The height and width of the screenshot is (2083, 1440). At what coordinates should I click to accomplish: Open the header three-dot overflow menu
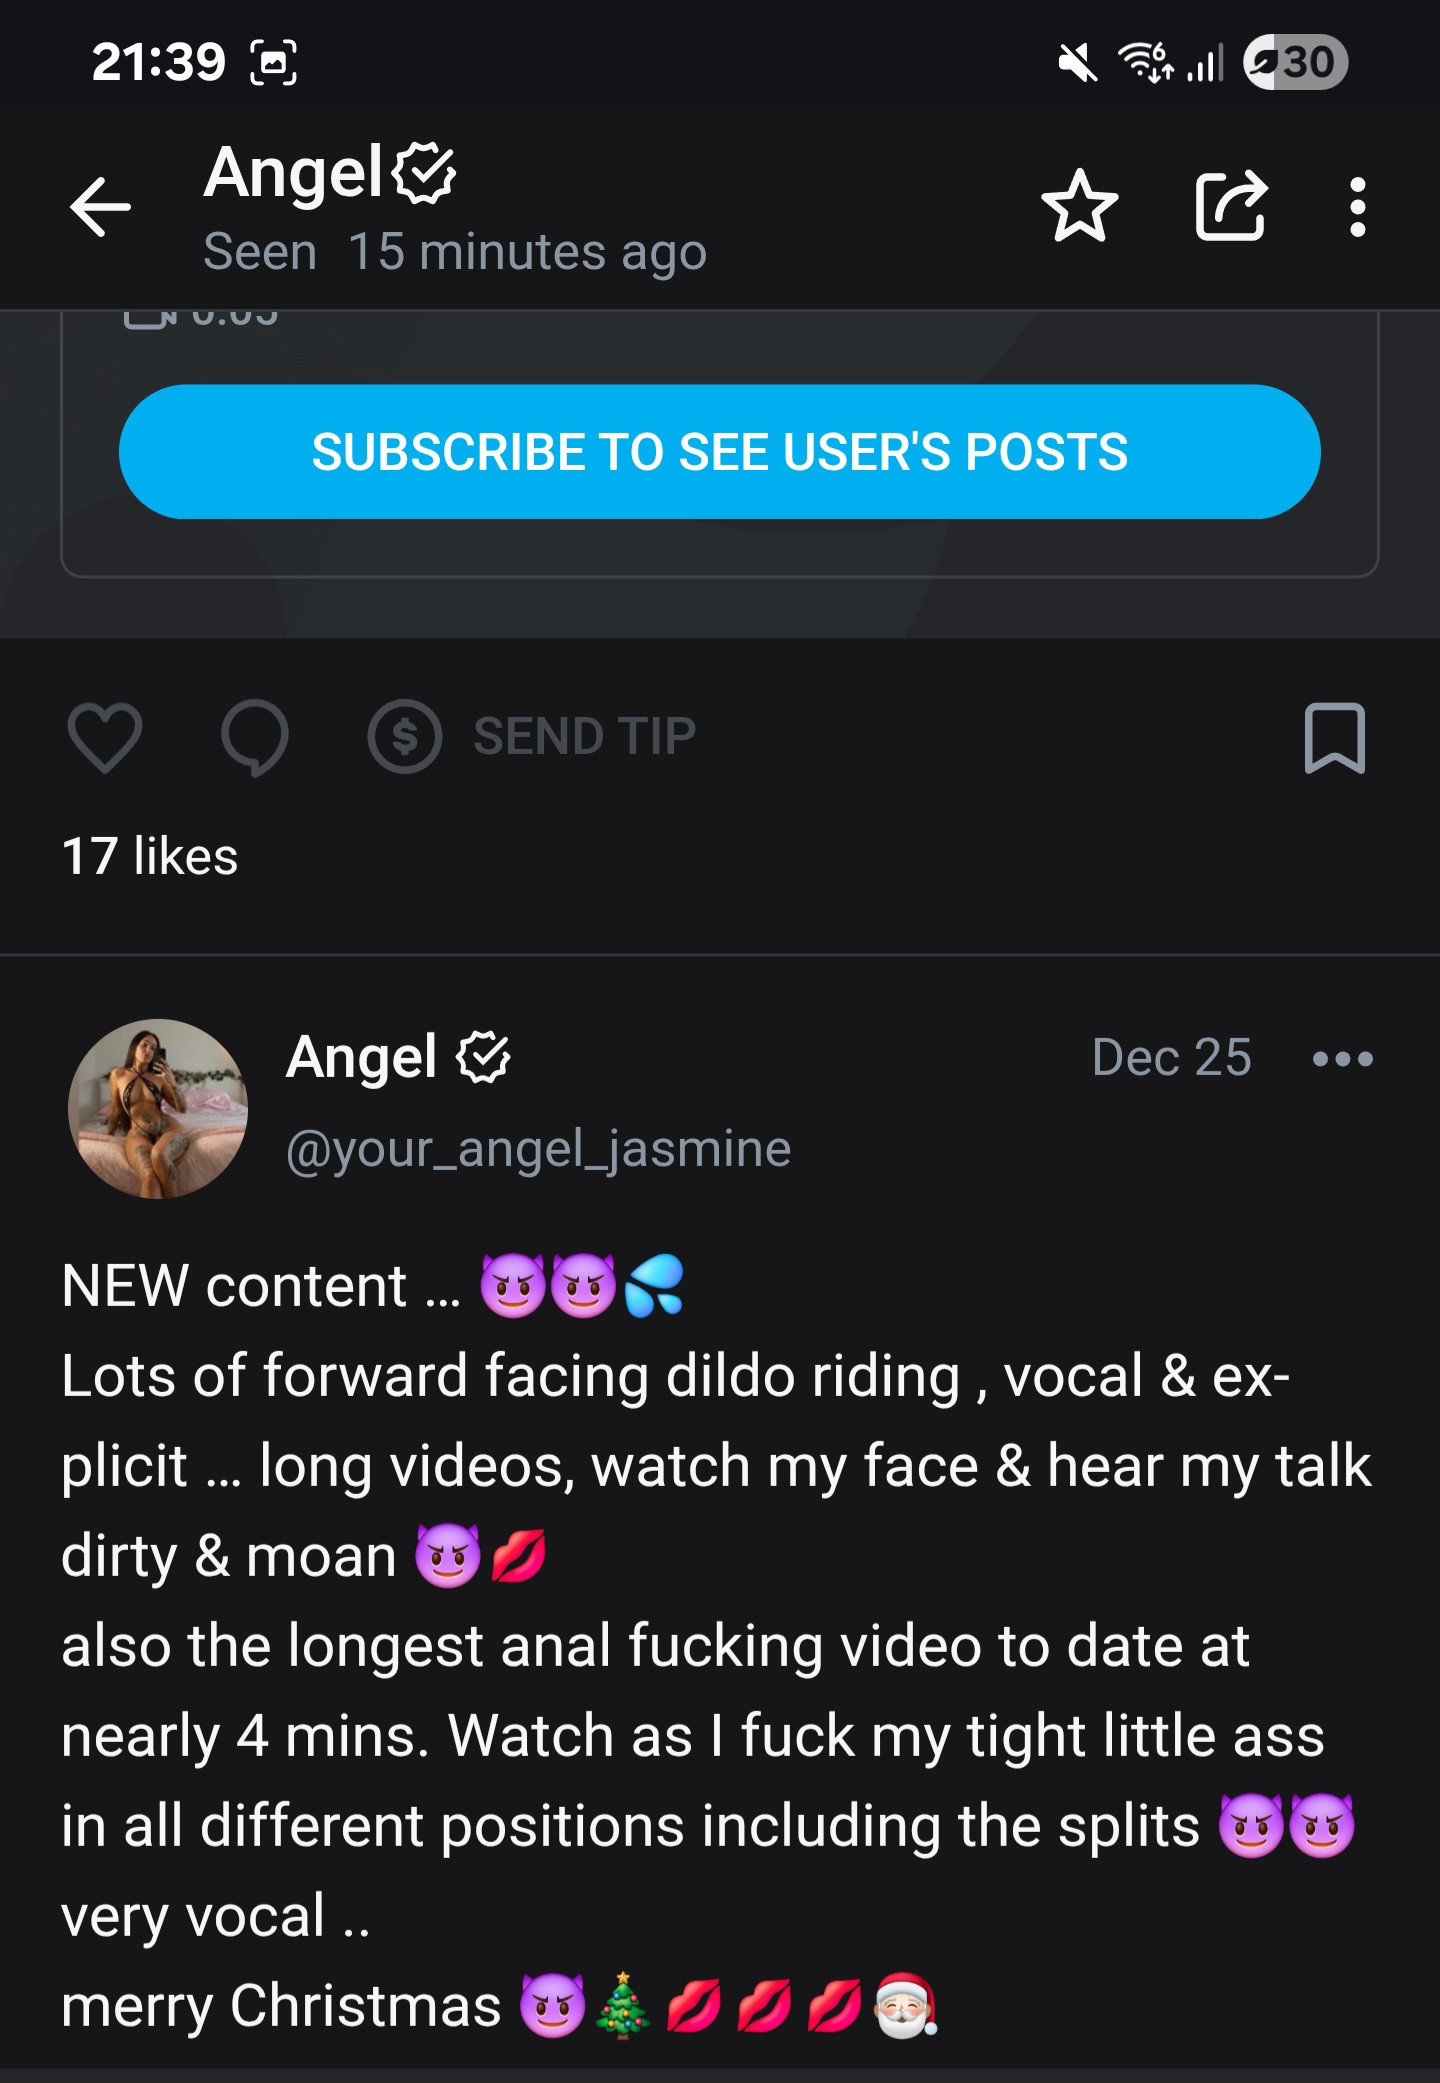pyautogui.click(x=1357, y=207)
